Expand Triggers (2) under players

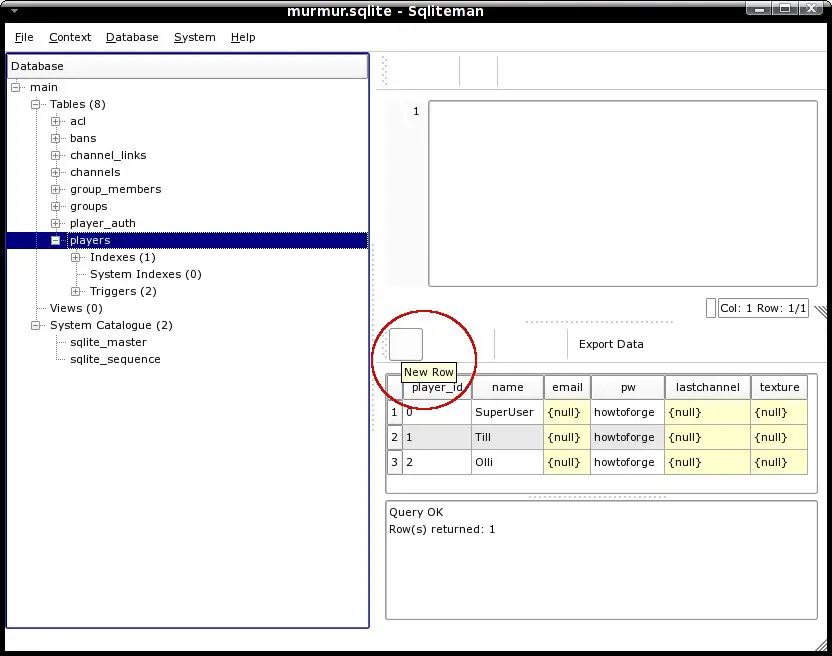pos(76,291)
